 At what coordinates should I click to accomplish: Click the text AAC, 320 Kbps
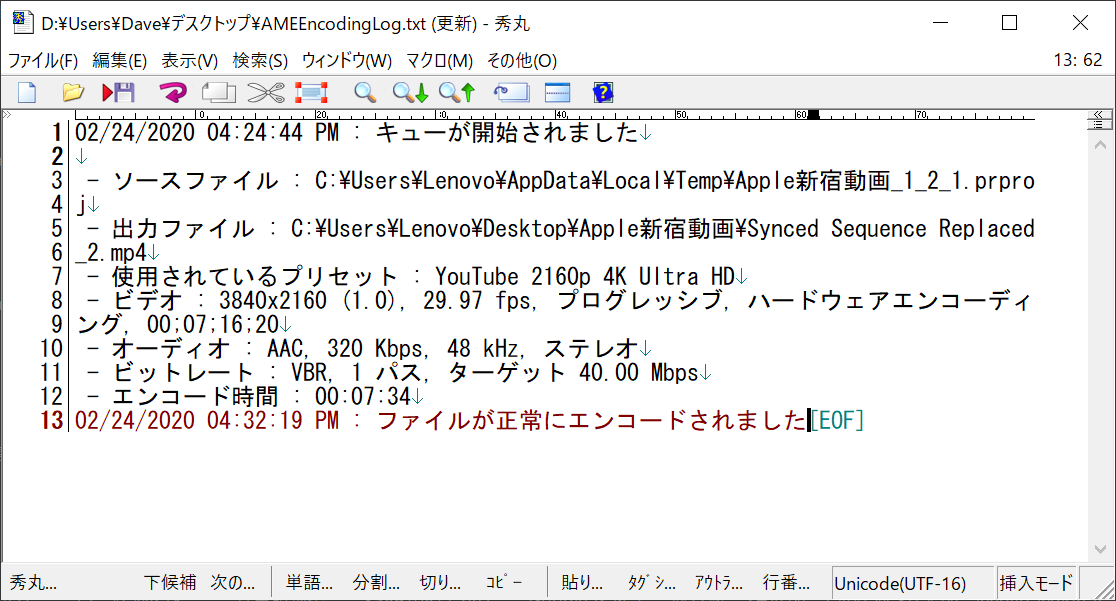(x=345, y=348)
